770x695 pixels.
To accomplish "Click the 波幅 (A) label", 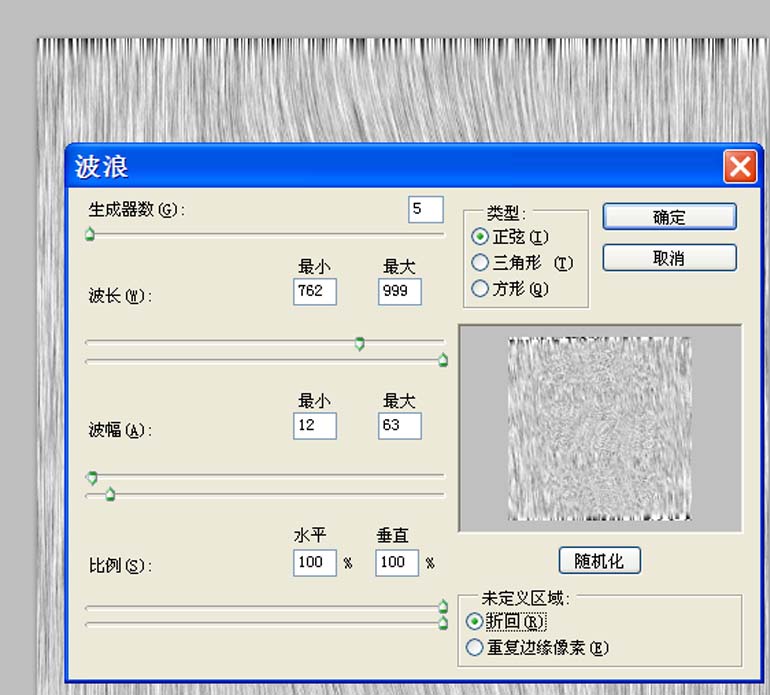I will pyautogui.click(x=120, y=430).
